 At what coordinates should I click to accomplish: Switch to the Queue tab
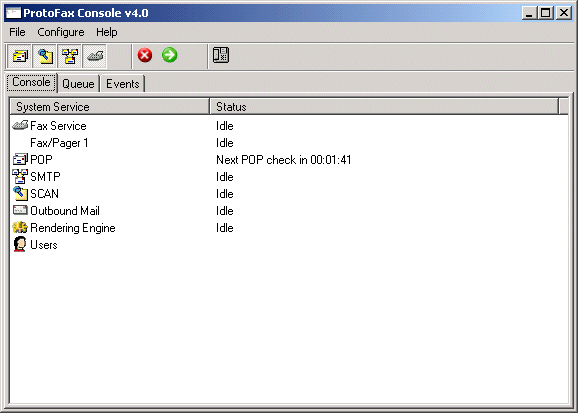coord(78,84)
